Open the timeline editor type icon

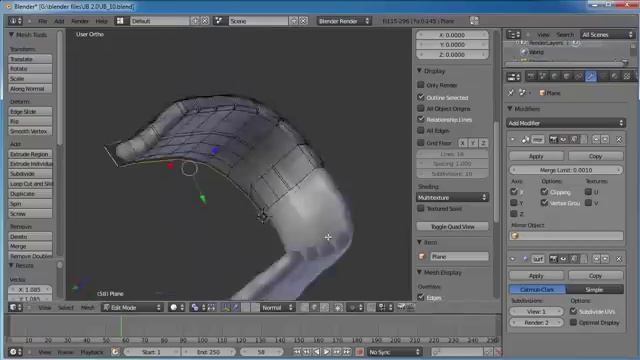(16, 352)
